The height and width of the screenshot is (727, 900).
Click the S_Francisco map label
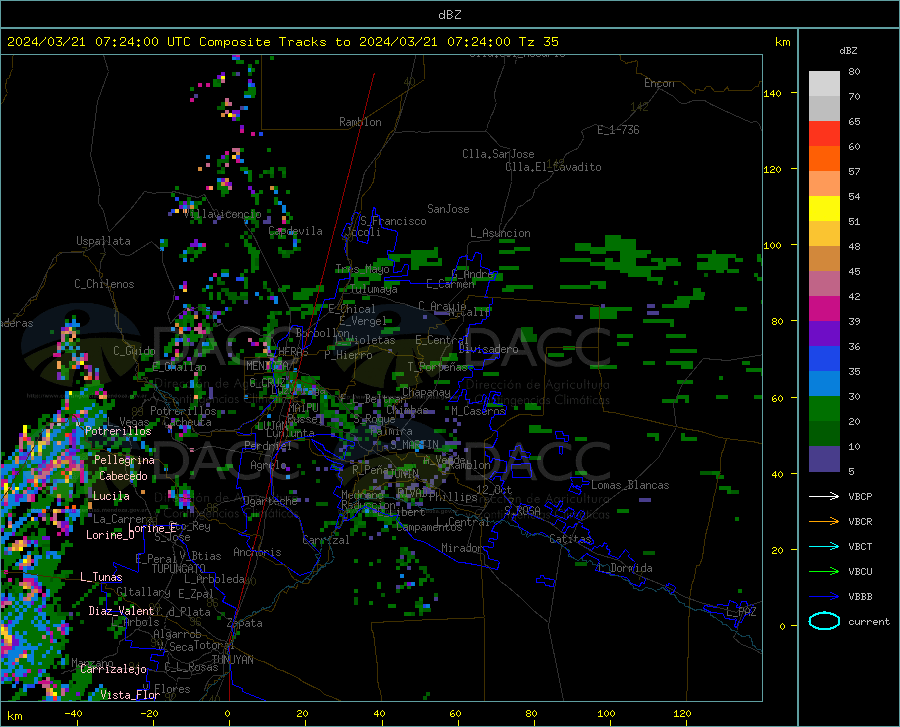[393, 221]
